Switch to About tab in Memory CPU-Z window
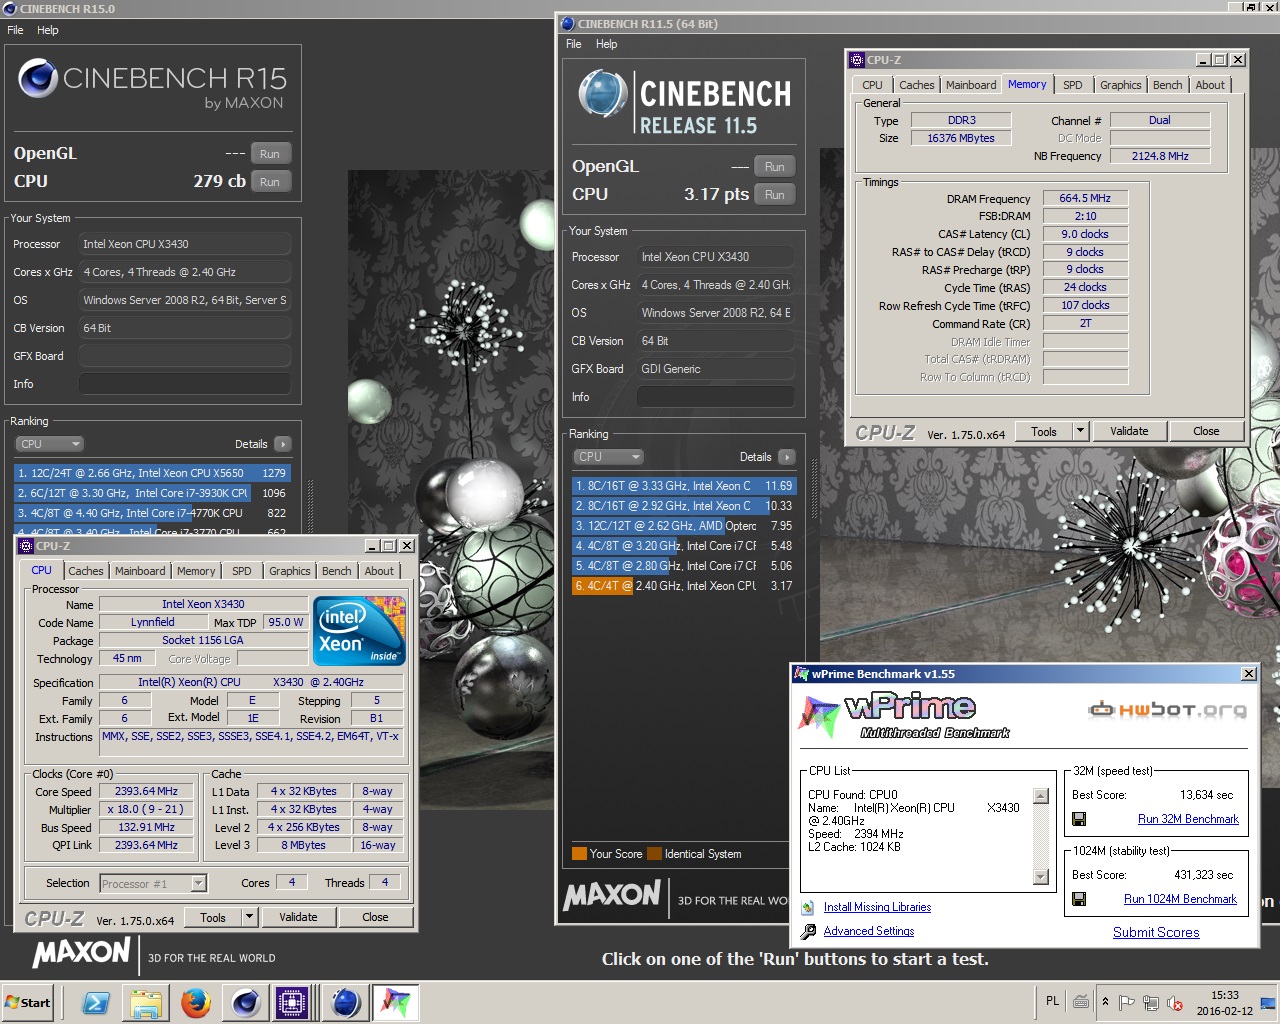The width and height of the screenshot is (1280, 1024). point(1210,85)
